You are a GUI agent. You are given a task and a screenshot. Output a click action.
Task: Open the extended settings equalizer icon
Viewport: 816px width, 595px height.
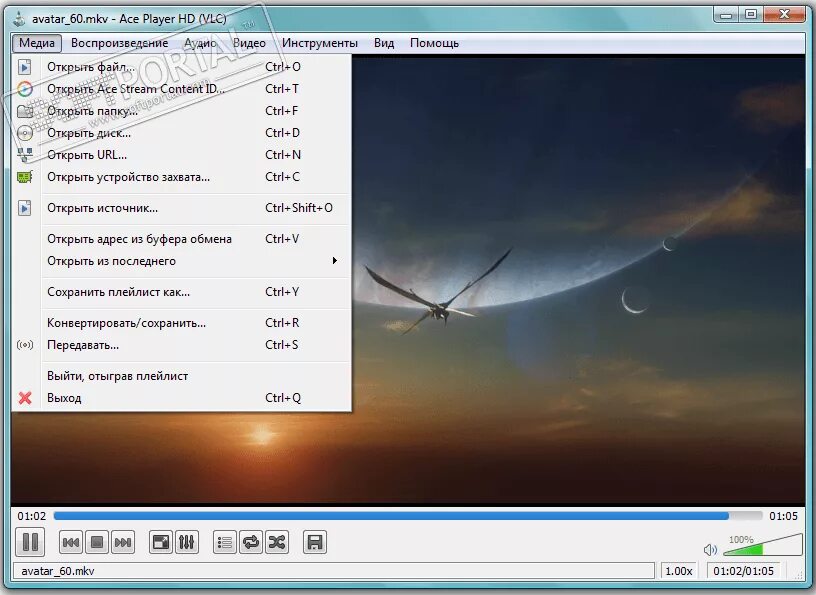[x=187, y=542]
